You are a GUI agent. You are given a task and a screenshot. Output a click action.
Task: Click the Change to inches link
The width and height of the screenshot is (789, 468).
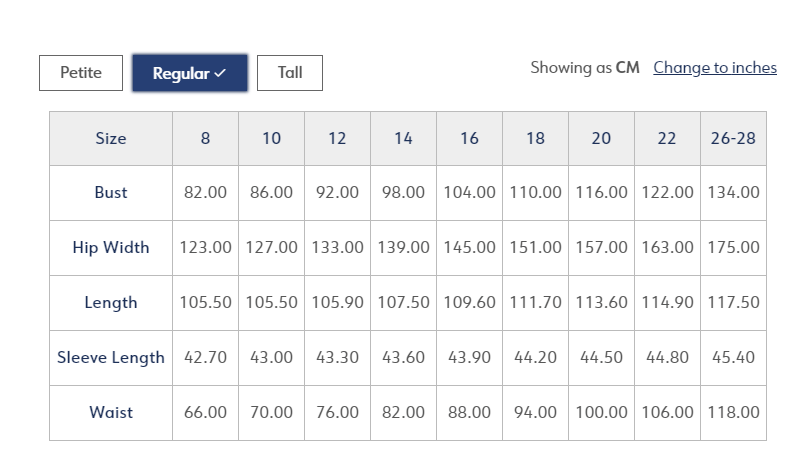coord(715,67)
